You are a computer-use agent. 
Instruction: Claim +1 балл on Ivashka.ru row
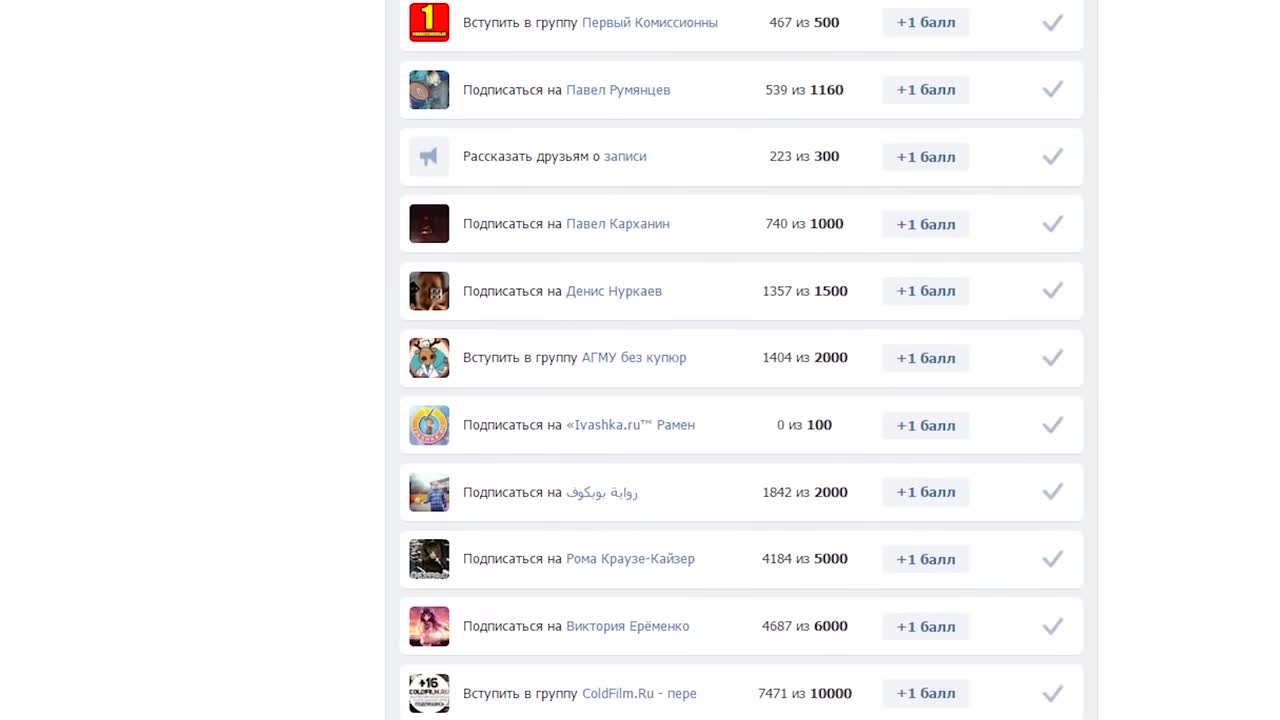926,425
